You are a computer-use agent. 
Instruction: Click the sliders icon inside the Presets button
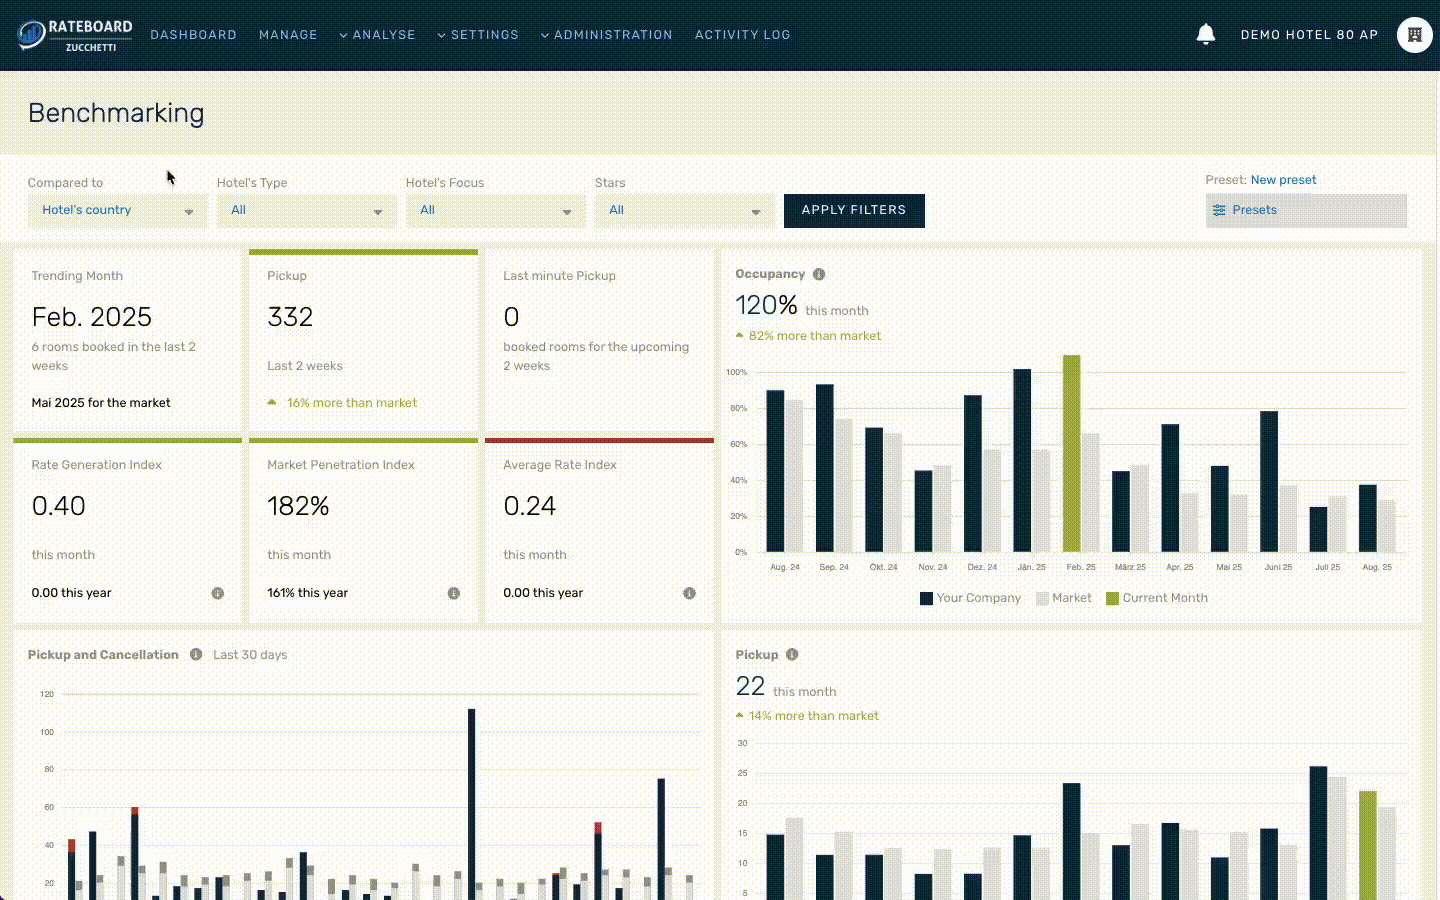coord(1219,210)
